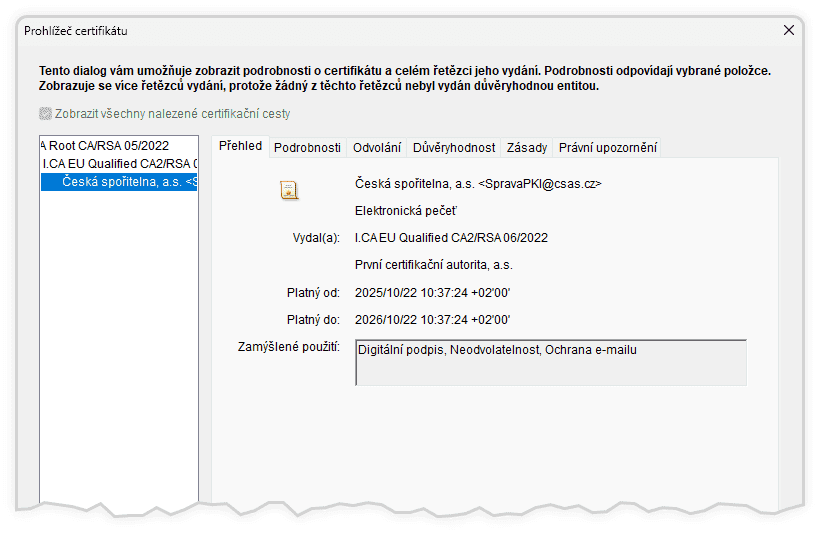The width and height of the screenshot is (820, 533).
Task: Click the Elektronická pečeť text
Action: (406, 211)
